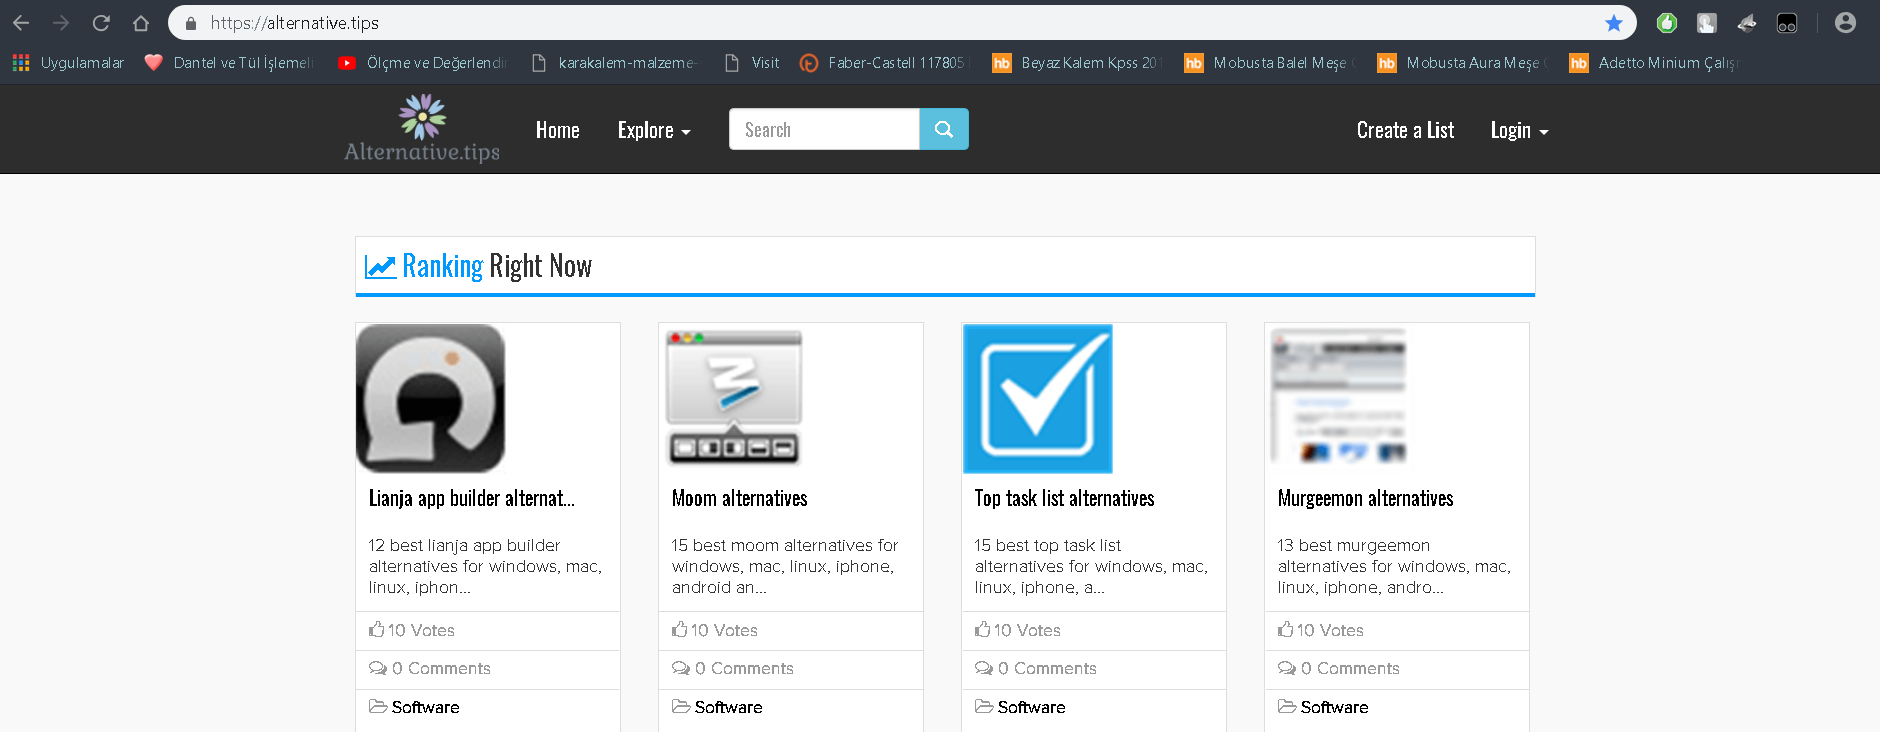Viewport: 1880px width, 732px height.
Task: Click '15 best moom alternatives' description
Action: click(785, 566)
